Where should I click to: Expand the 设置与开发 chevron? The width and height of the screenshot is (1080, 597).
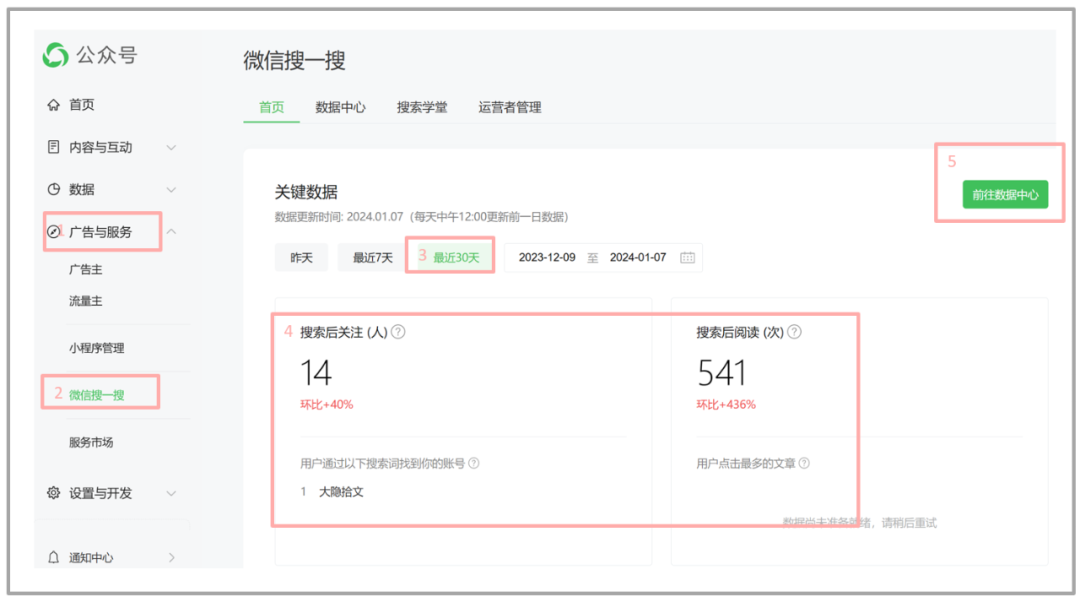[172, 494]
